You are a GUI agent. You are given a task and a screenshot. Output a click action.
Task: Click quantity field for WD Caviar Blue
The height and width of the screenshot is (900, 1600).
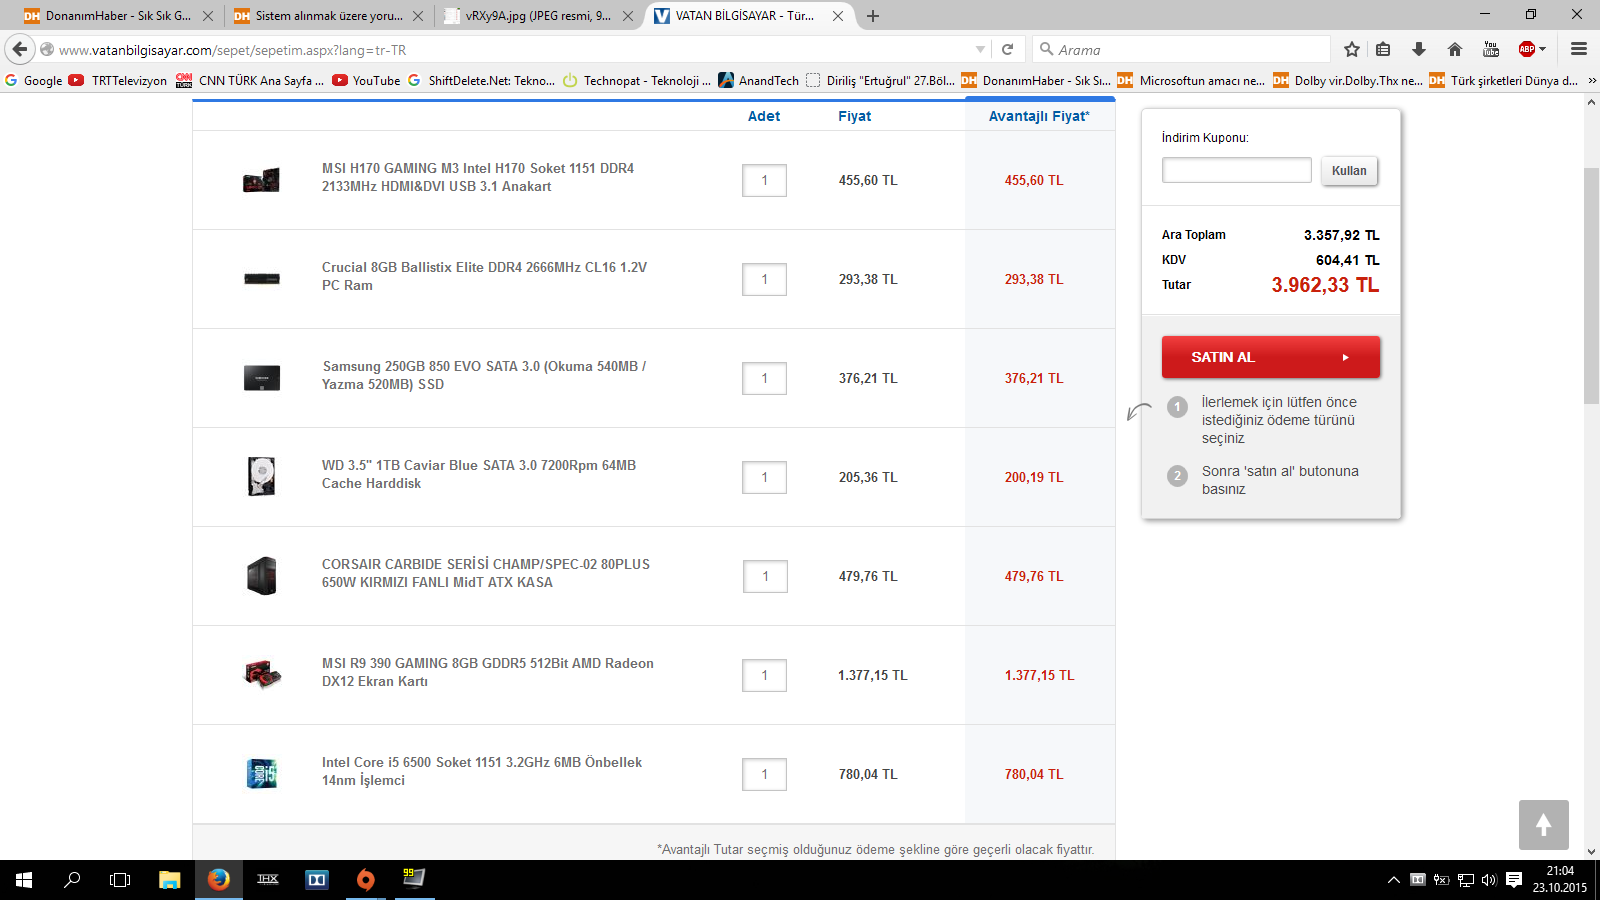point(764,477)
